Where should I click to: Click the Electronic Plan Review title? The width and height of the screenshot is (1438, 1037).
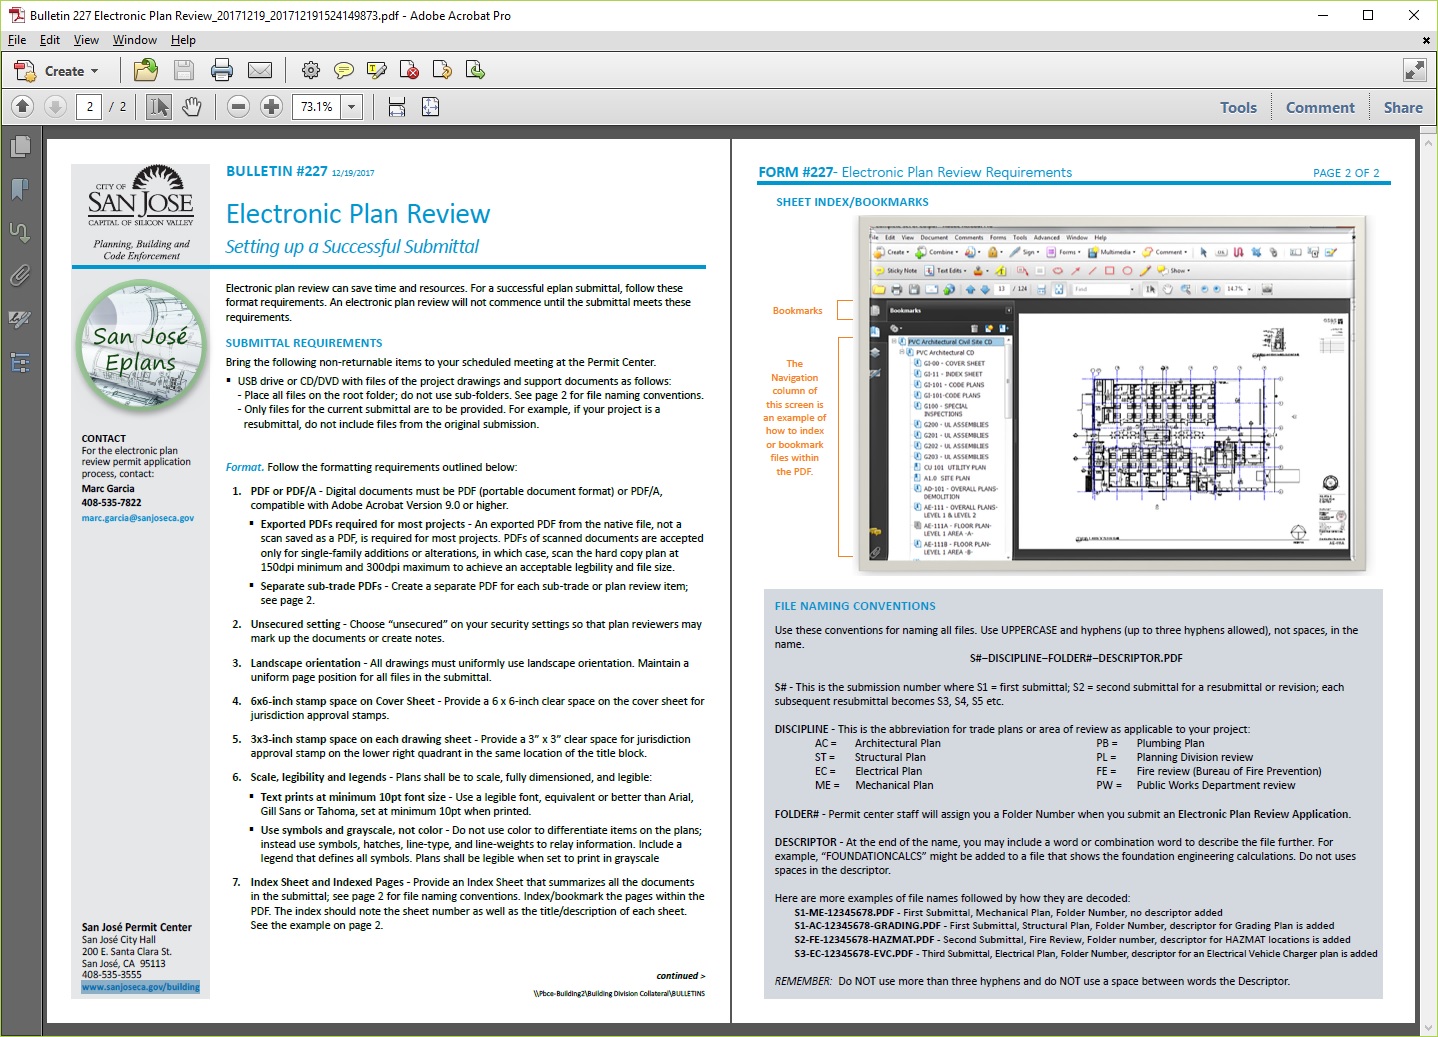coord(358,214)
